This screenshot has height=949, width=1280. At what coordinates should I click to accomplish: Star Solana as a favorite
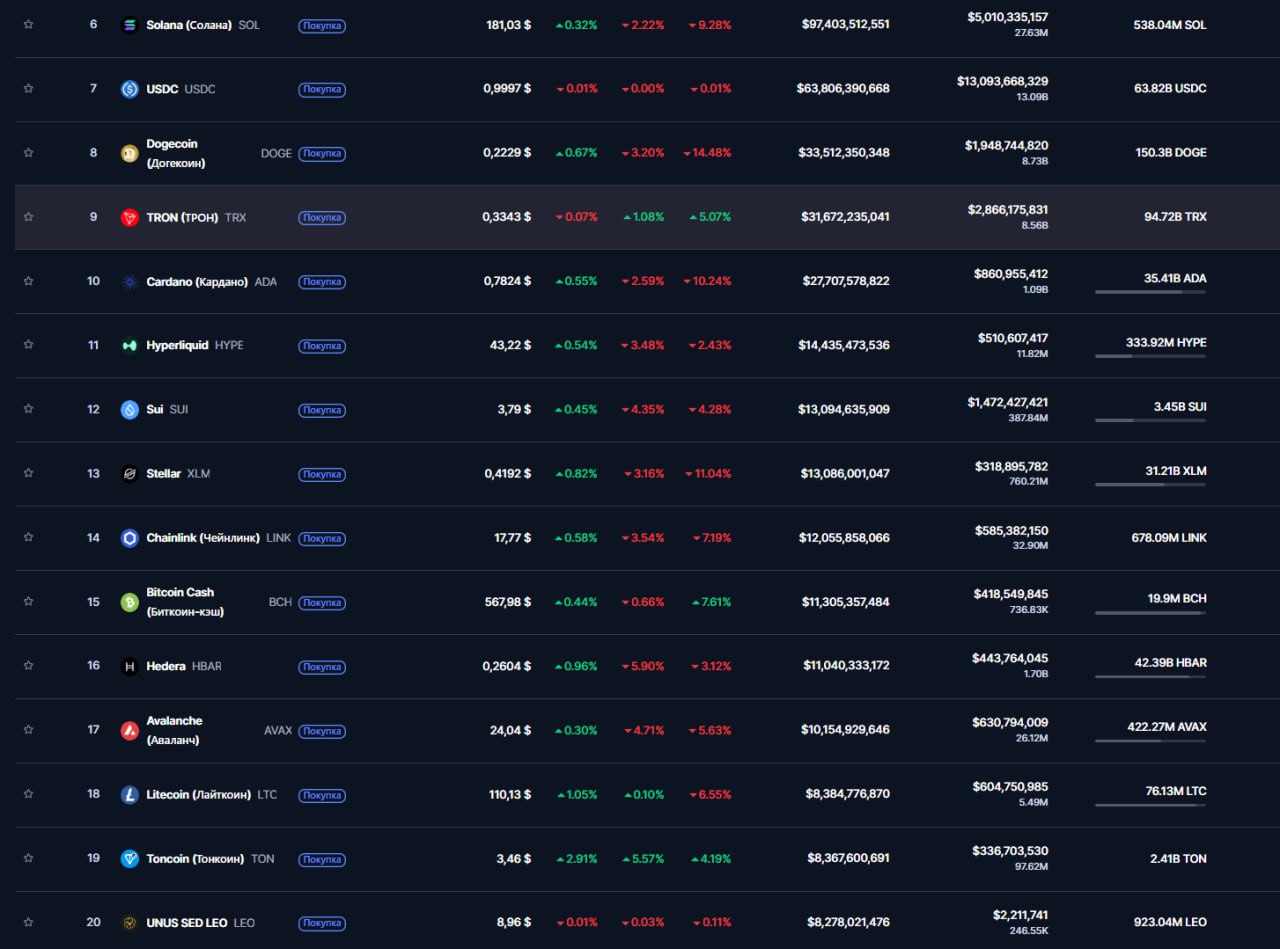click(x=28, y=24)
